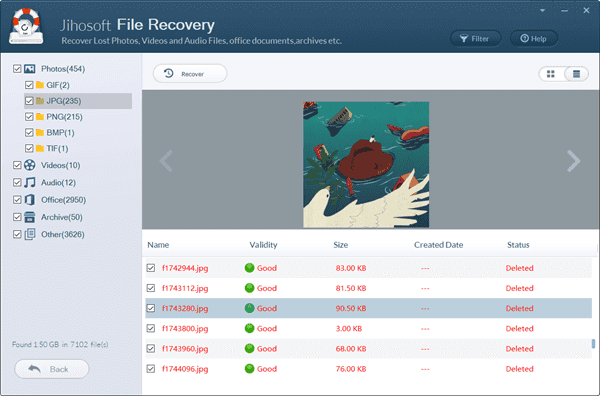This screenshot has height=396, width=600.
Task: Select the PNG(215) folder
Action: [x=65, y=117]
